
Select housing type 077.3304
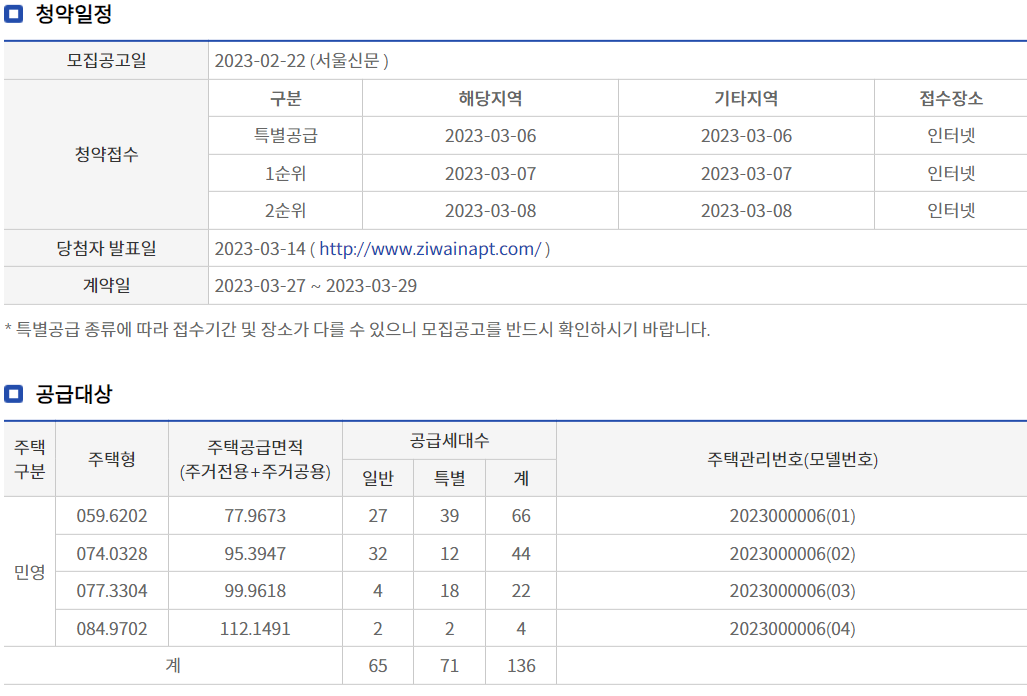(x=112, y=591)
